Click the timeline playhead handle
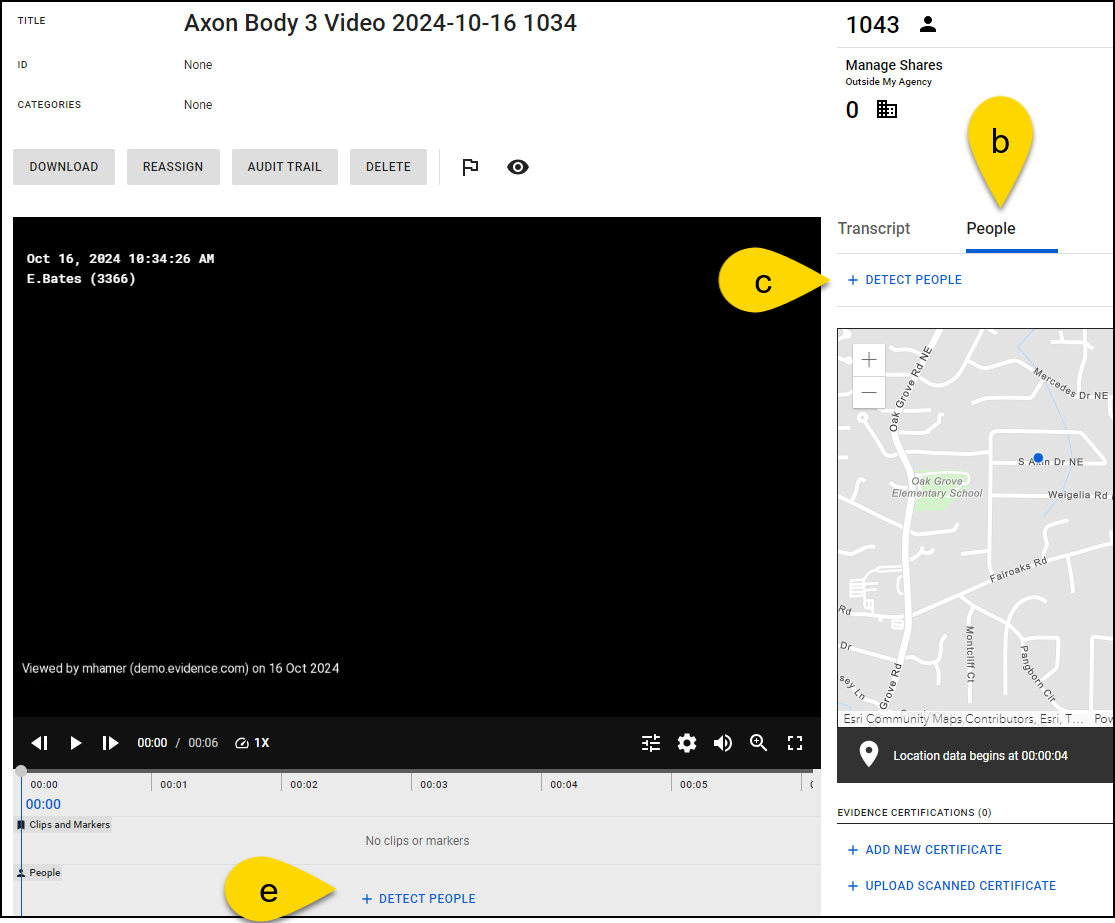This screenshot has height=923, width=1115. point(21,771)
